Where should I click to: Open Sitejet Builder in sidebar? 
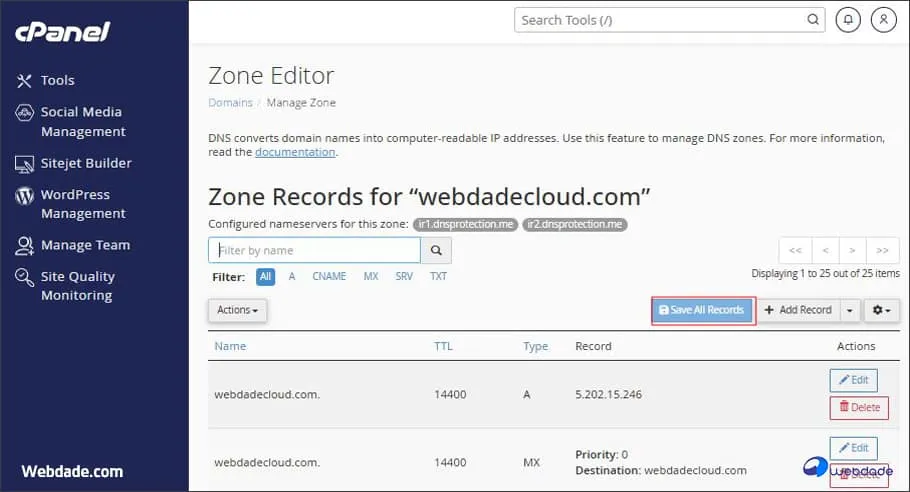85,163
